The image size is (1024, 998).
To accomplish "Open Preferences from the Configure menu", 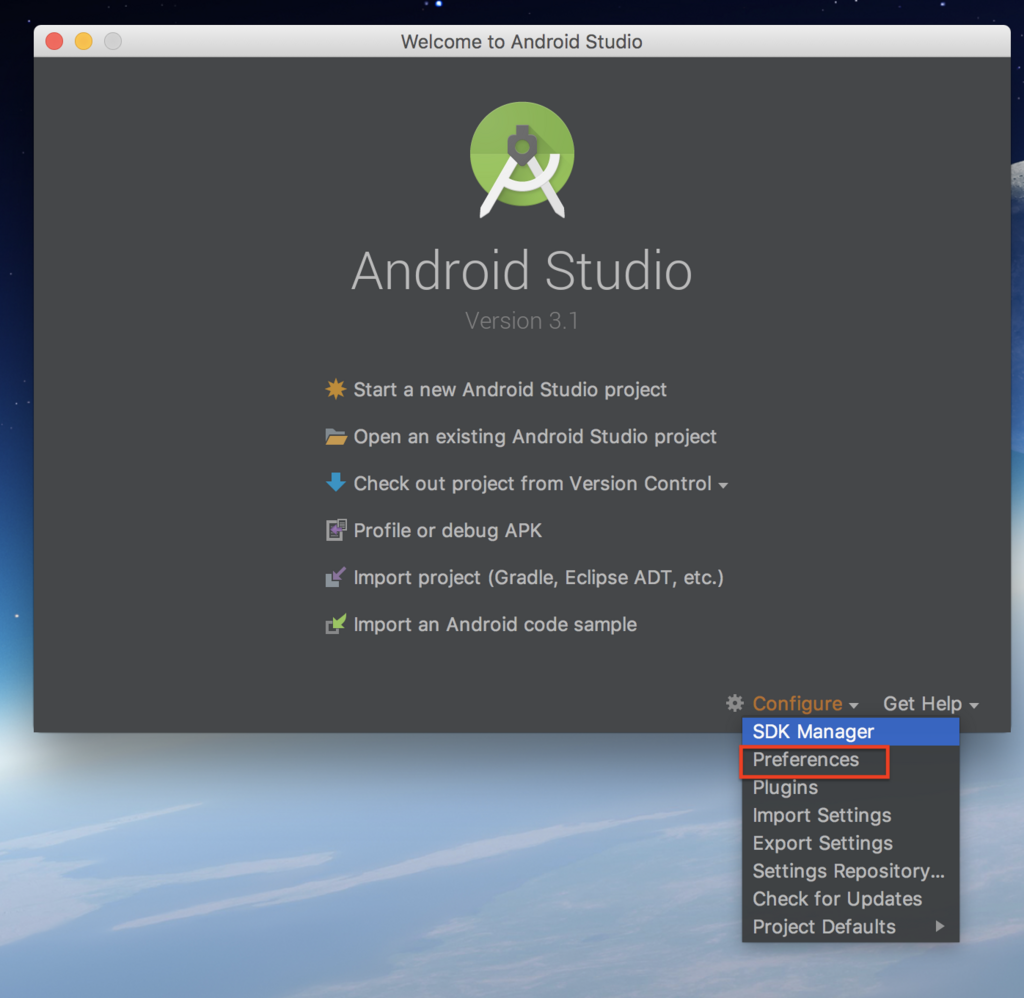I will click(850, 760).
